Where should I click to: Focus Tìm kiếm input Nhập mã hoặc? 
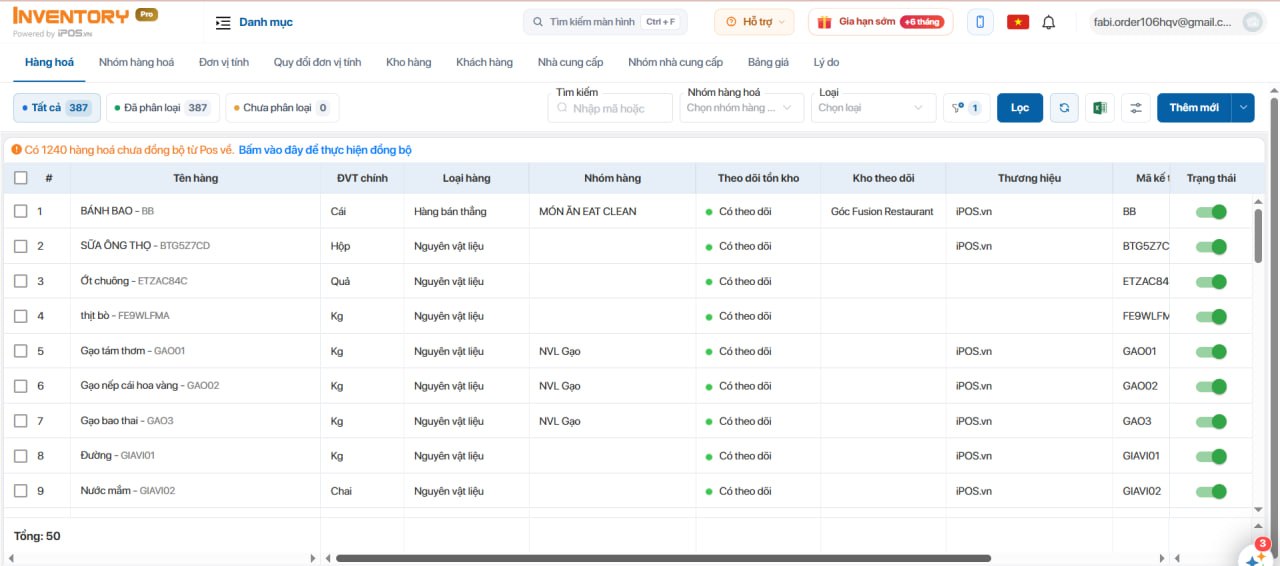tap(610, 108)
